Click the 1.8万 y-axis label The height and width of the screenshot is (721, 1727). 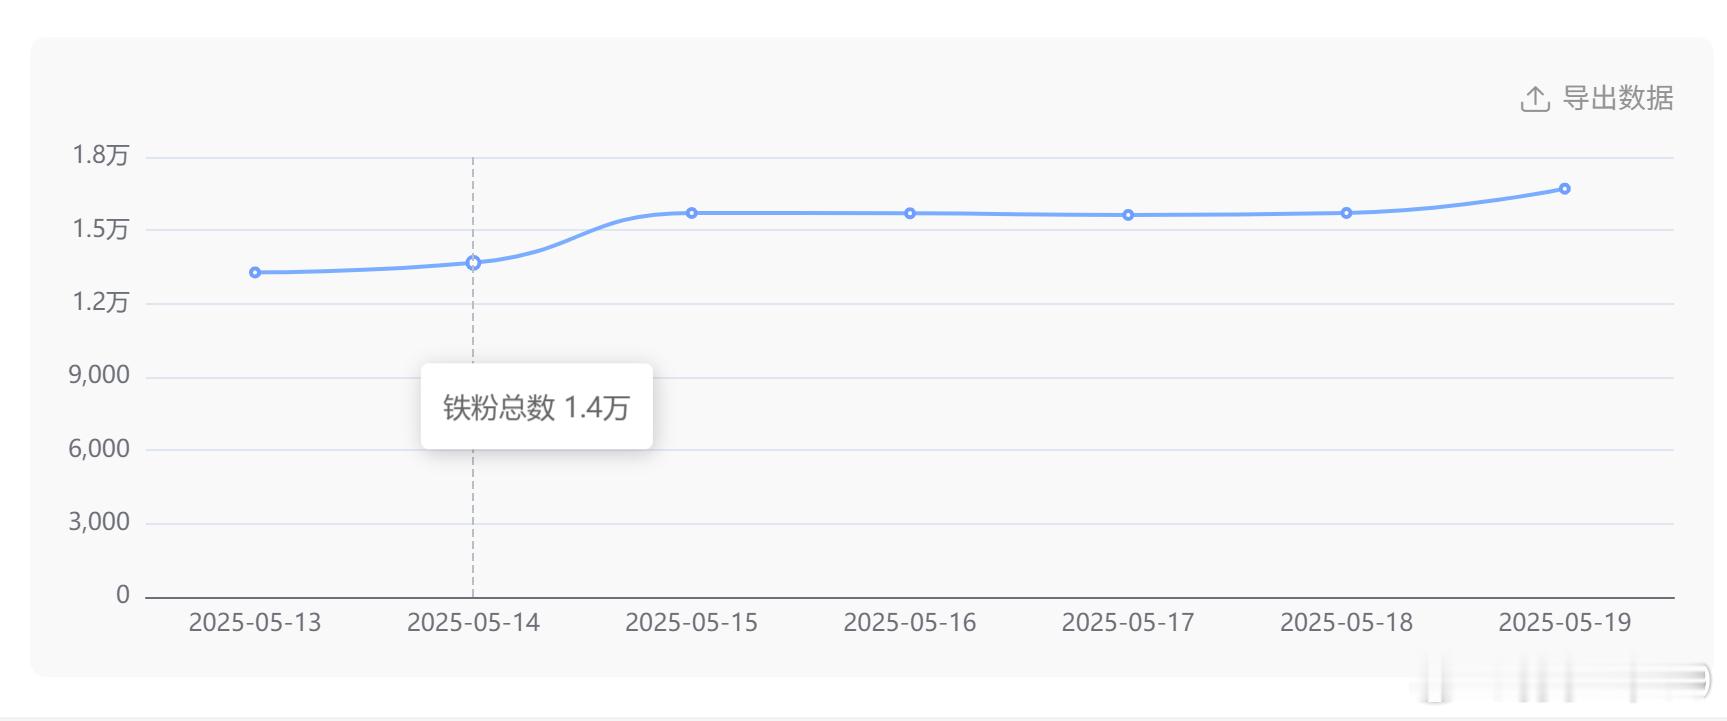[100, 155]
